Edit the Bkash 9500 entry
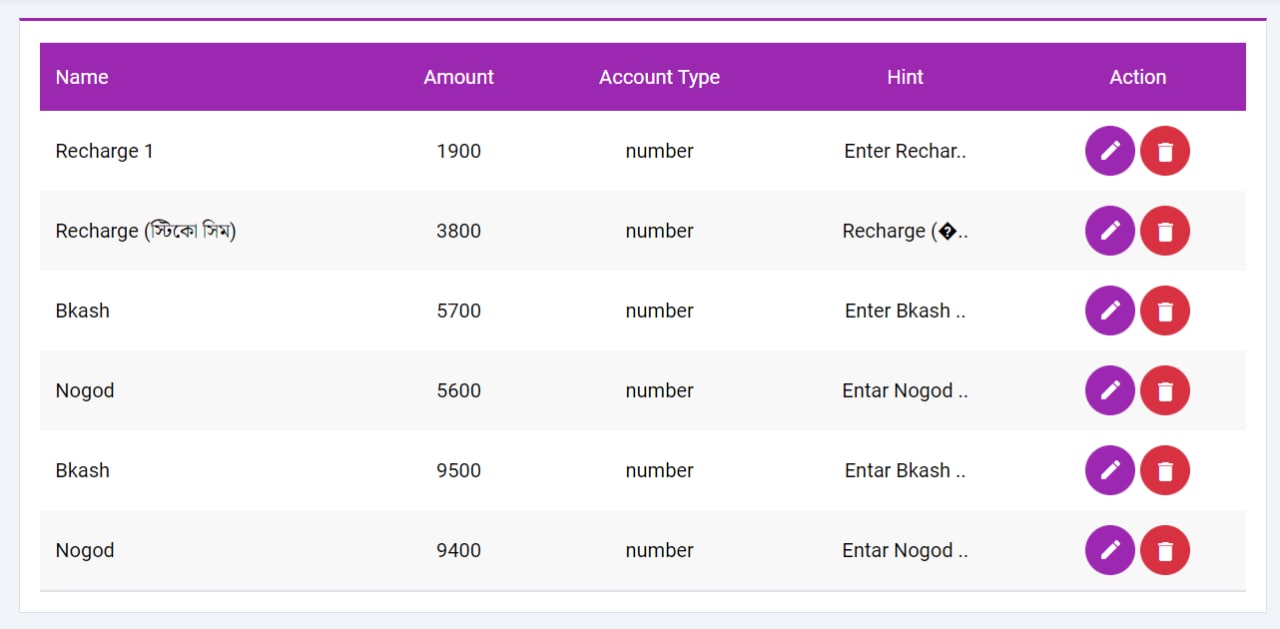 [x=1110, y=471]
